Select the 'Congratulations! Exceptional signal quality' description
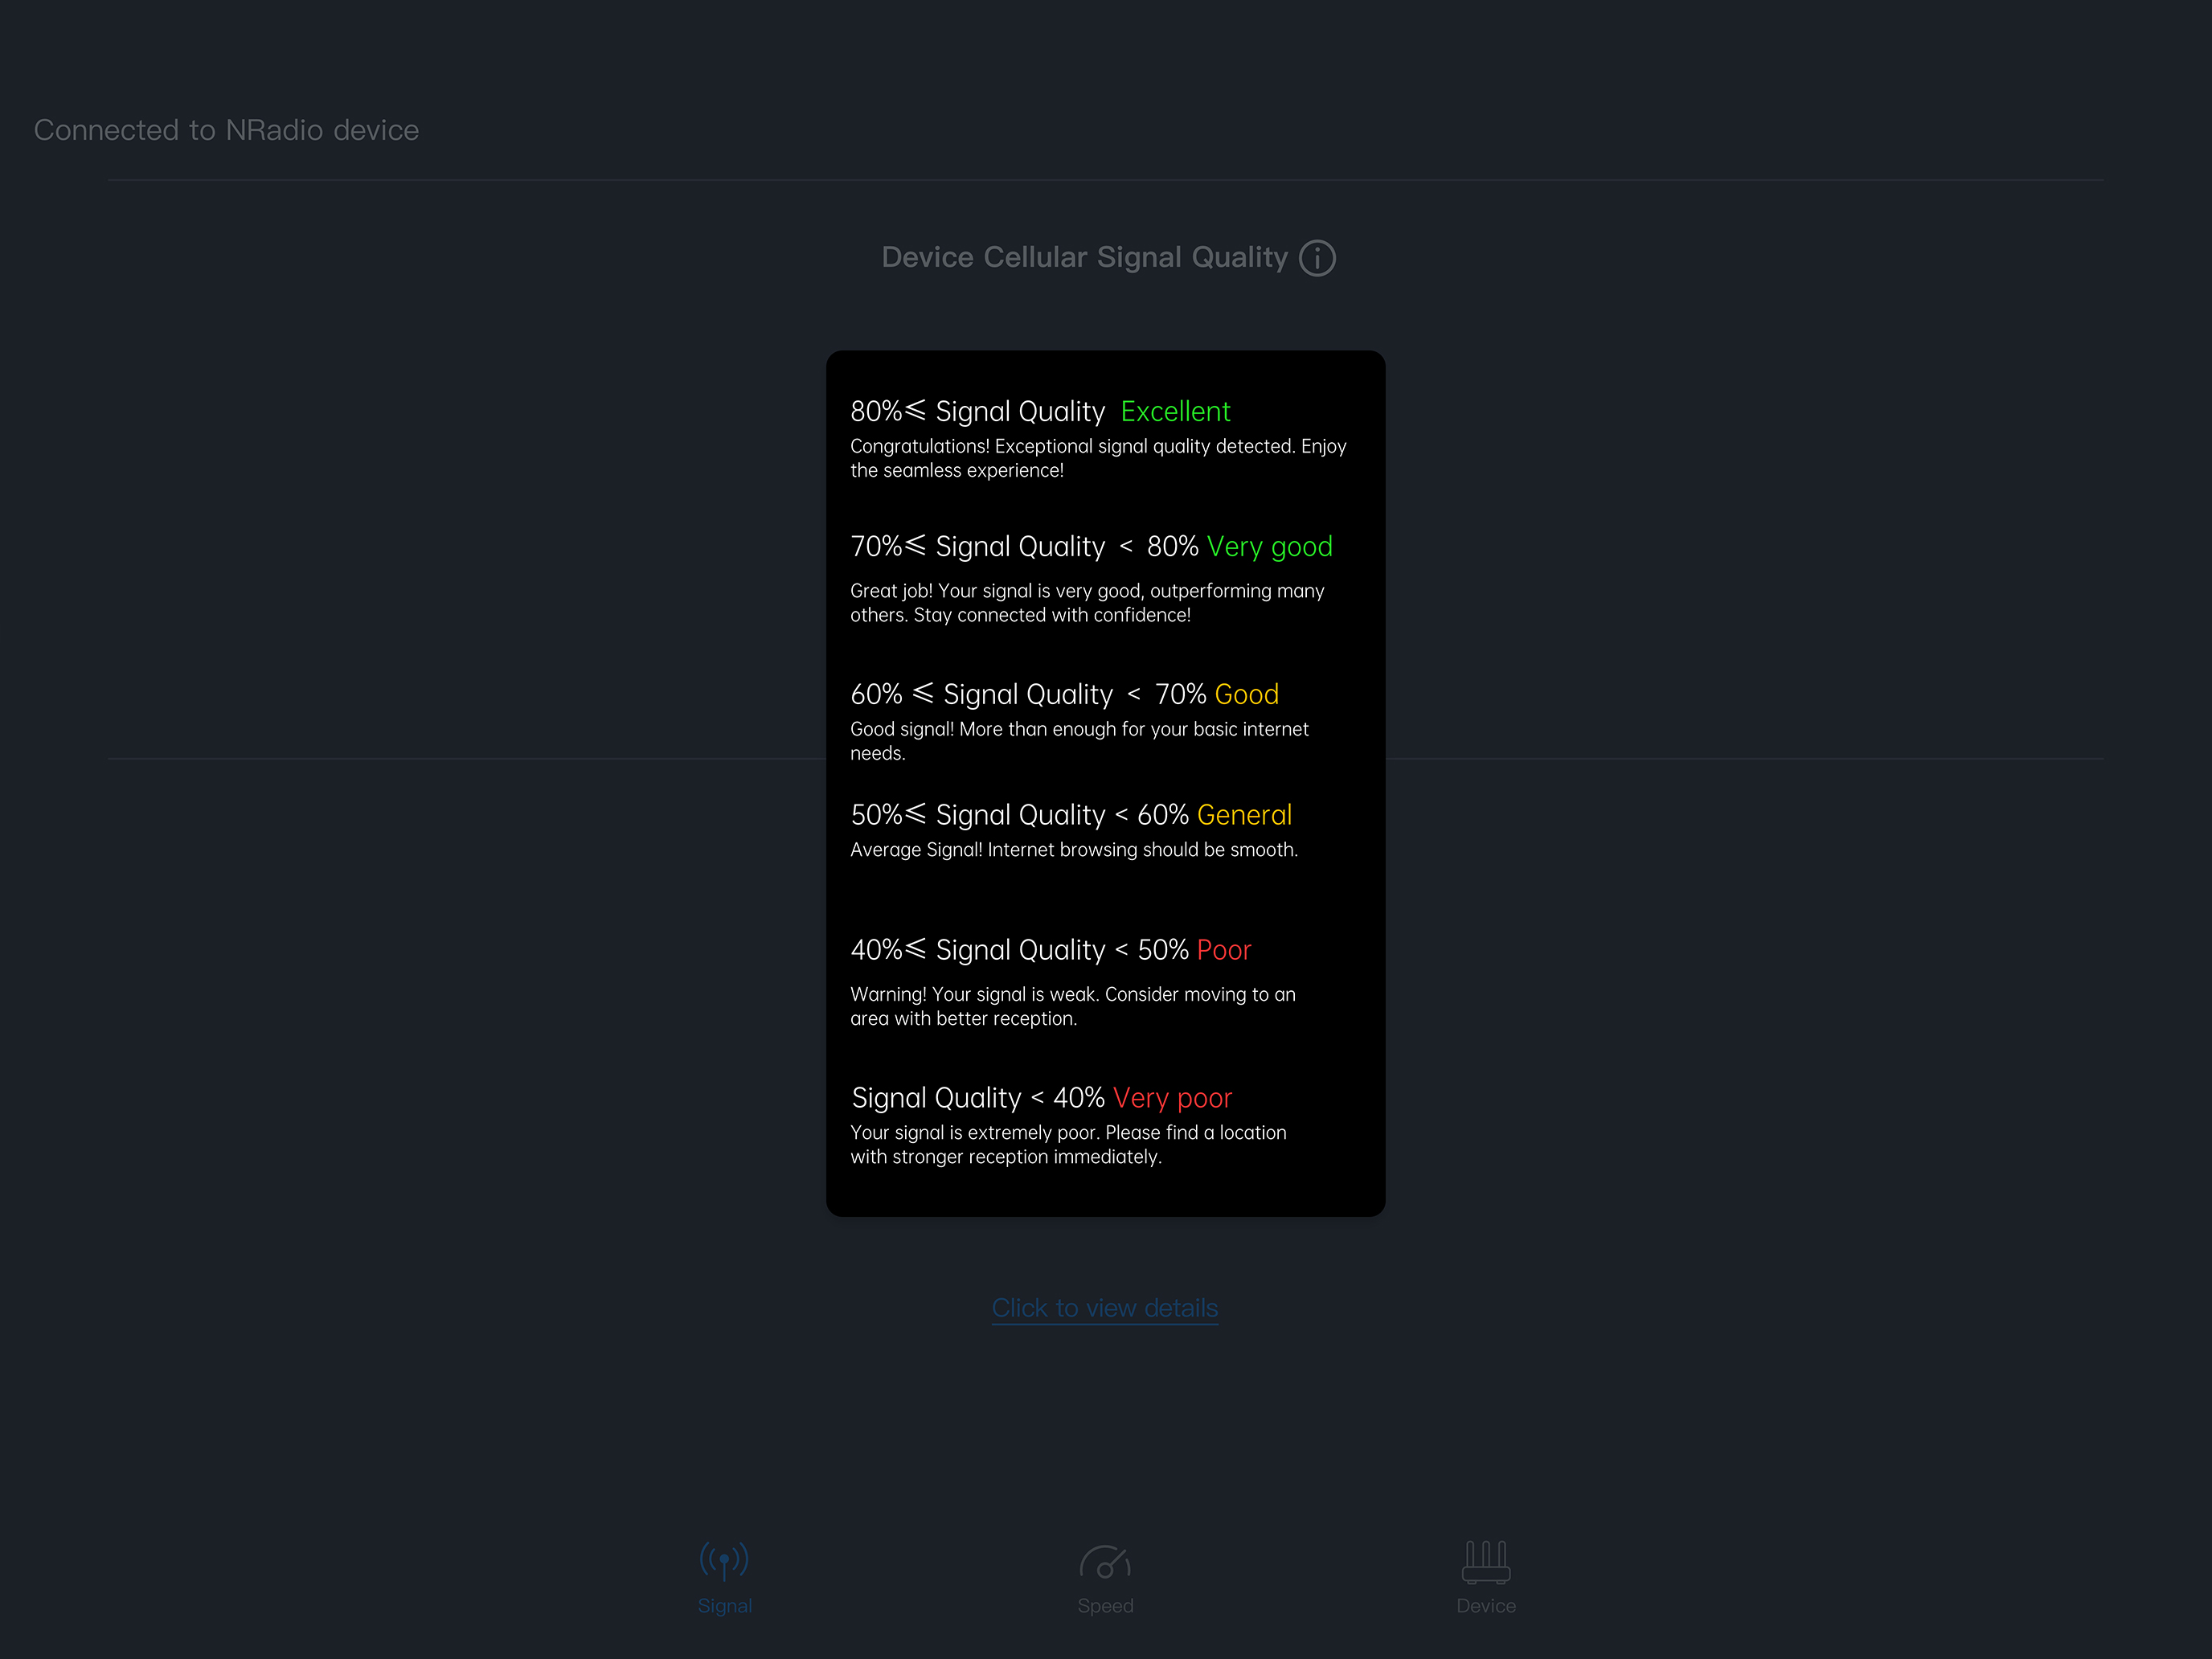 click(x=1098, y=458)
